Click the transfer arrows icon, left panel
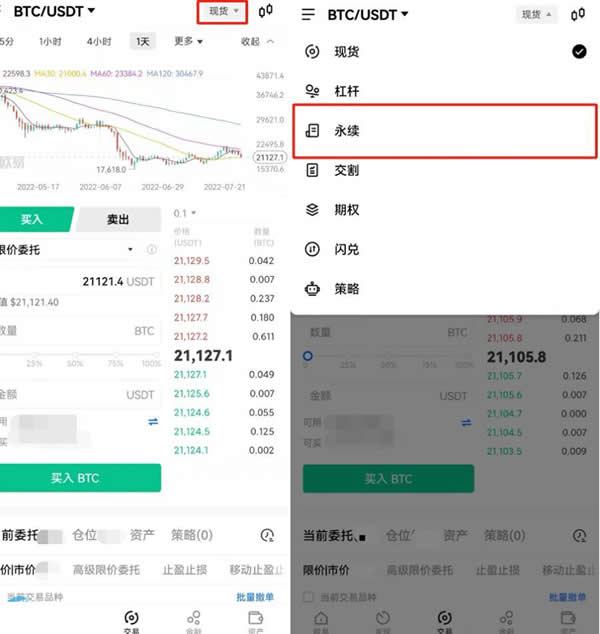Image resolution: width=600 pixels, height=634 pixels. pyautogui.click(x=153, y=422)
